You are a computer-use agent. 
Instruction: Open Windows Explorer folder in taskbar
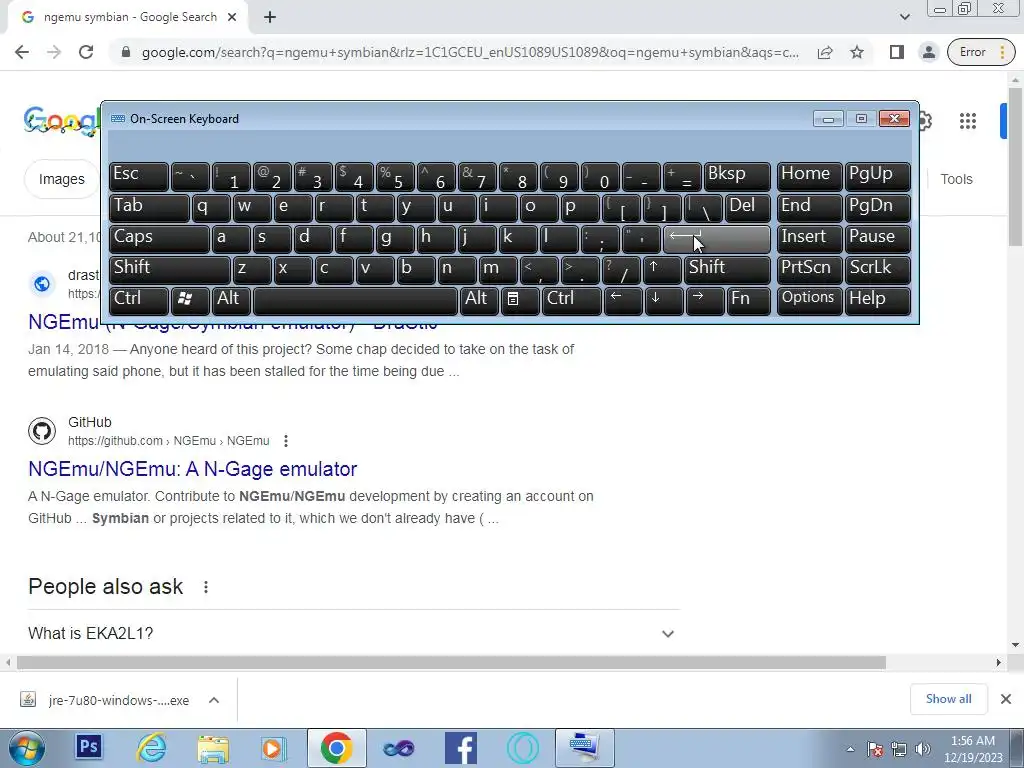coord(214,748)
